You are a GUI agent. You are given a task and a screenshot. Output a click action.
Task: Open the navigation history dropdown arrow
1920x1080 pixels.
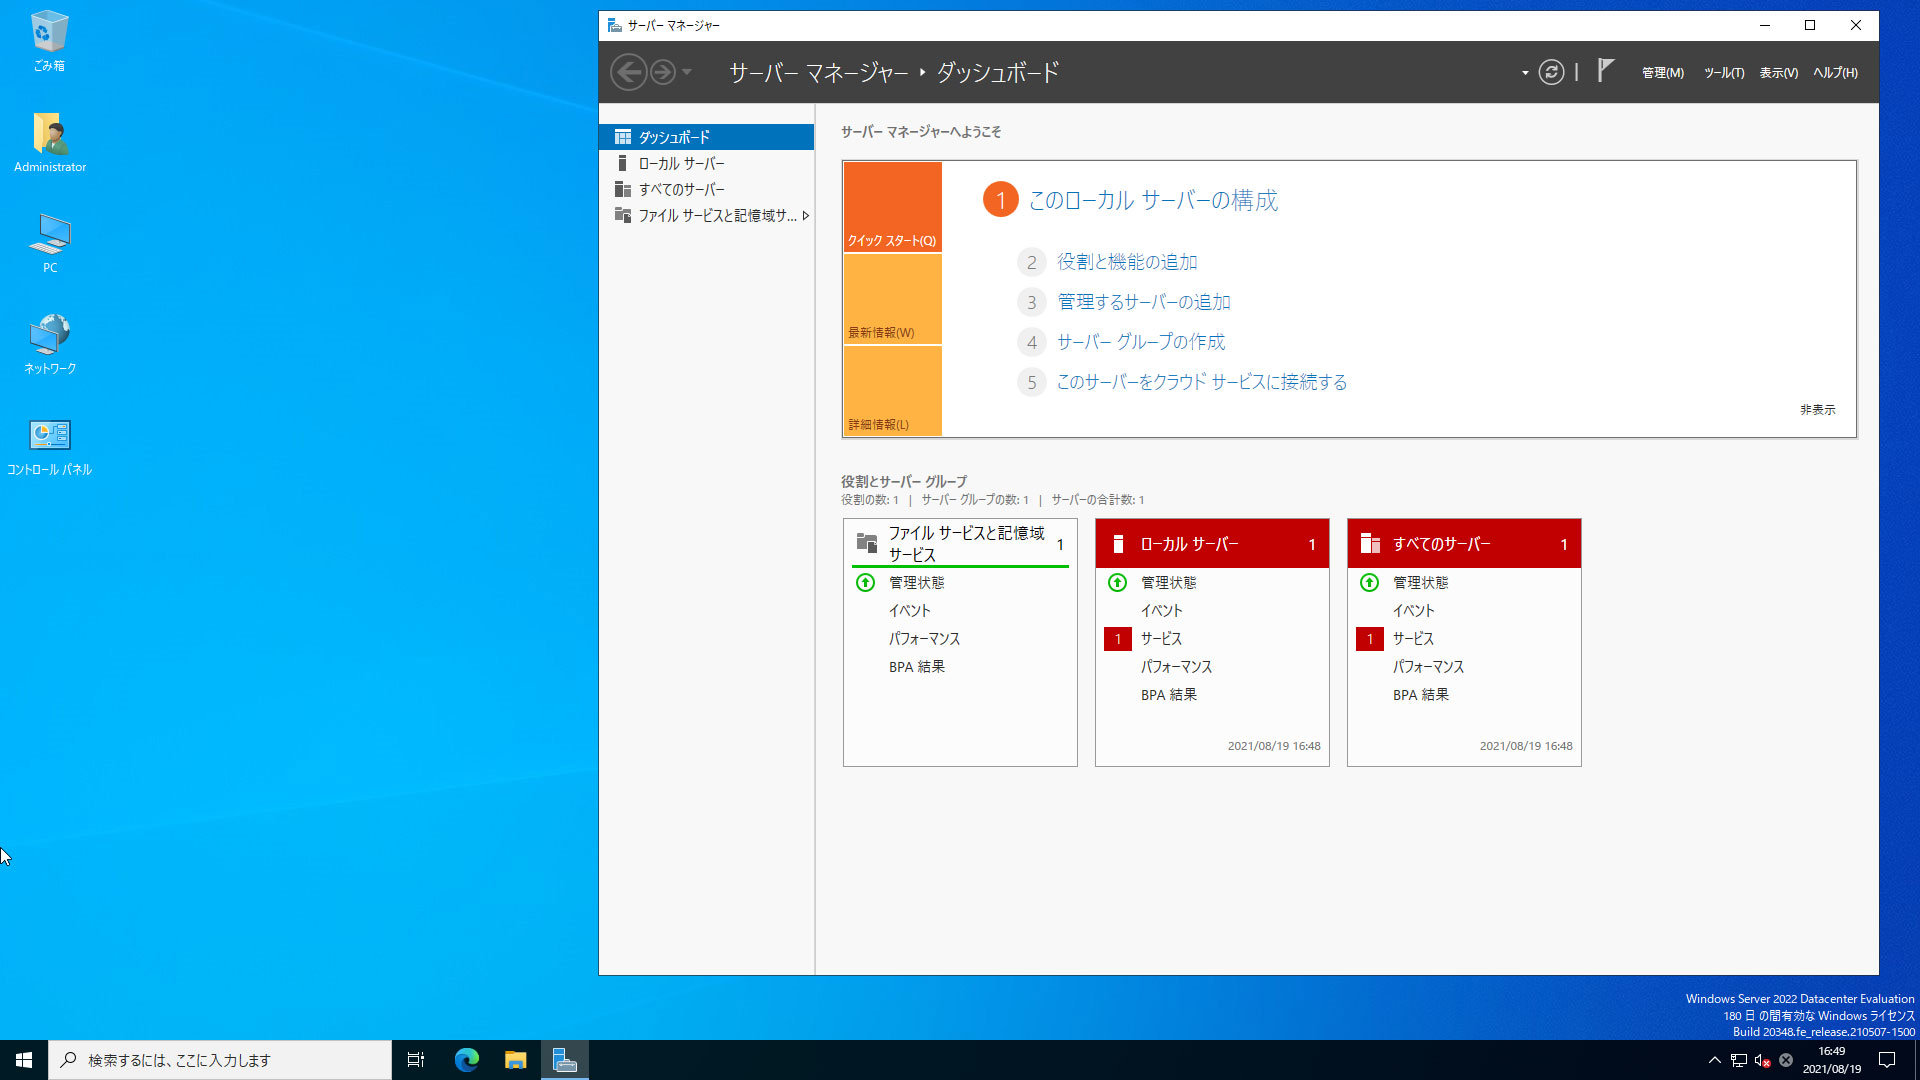tap(687, 72)
